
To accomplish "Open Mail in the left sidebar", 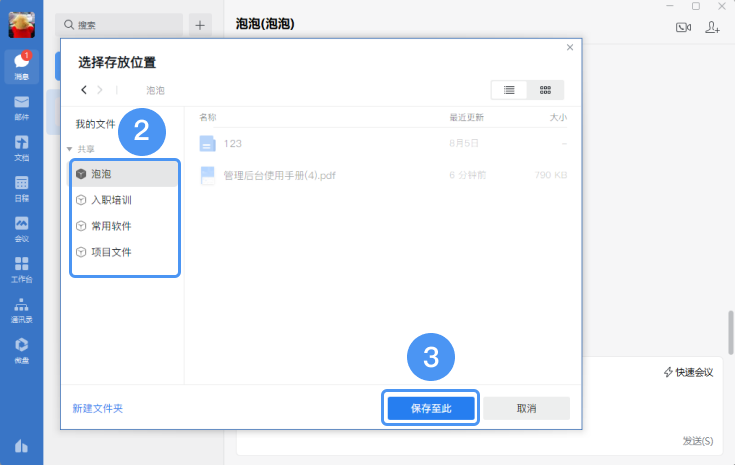I will 21,107.
